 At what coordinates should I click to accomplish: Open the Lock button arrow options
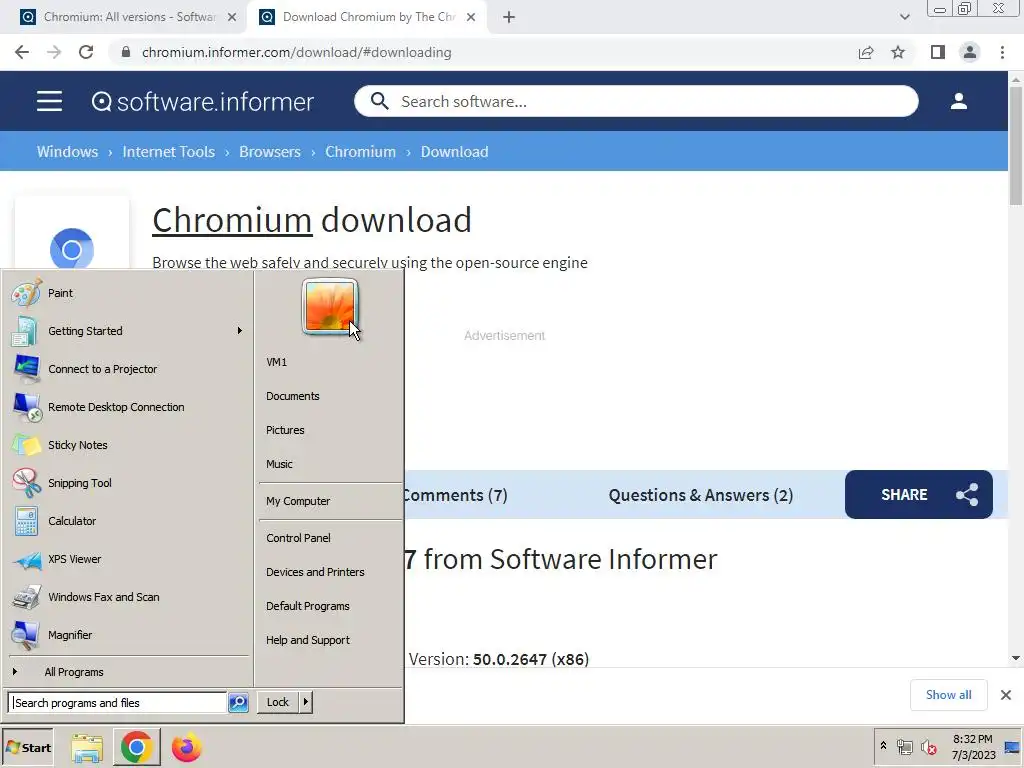click(x=306, y=702)
